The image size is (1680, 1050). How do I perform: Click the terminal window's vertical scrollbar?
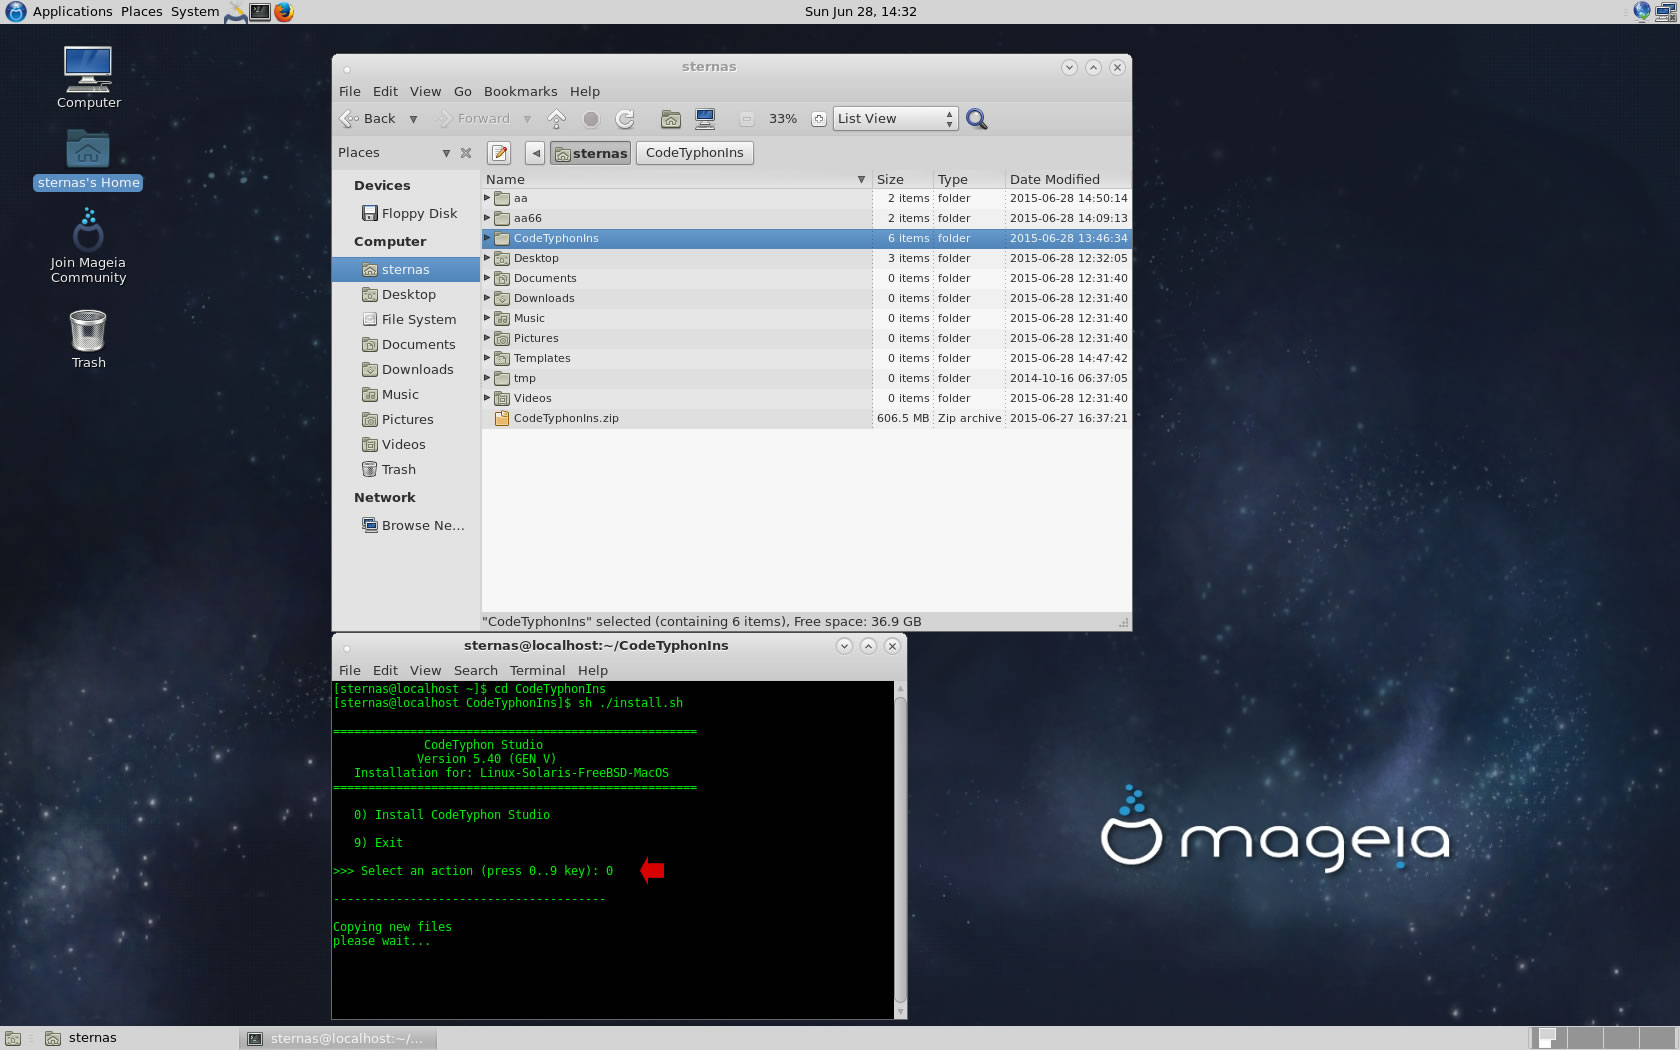click(900, 850)
